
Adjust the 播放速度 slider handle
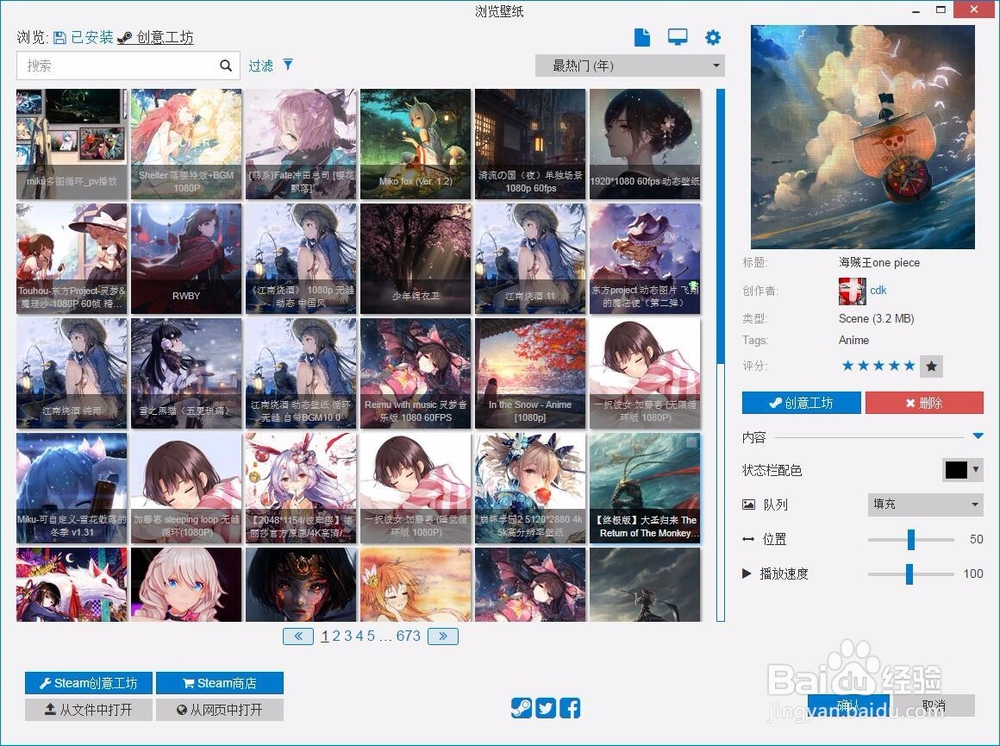click(x=909, y=574)
